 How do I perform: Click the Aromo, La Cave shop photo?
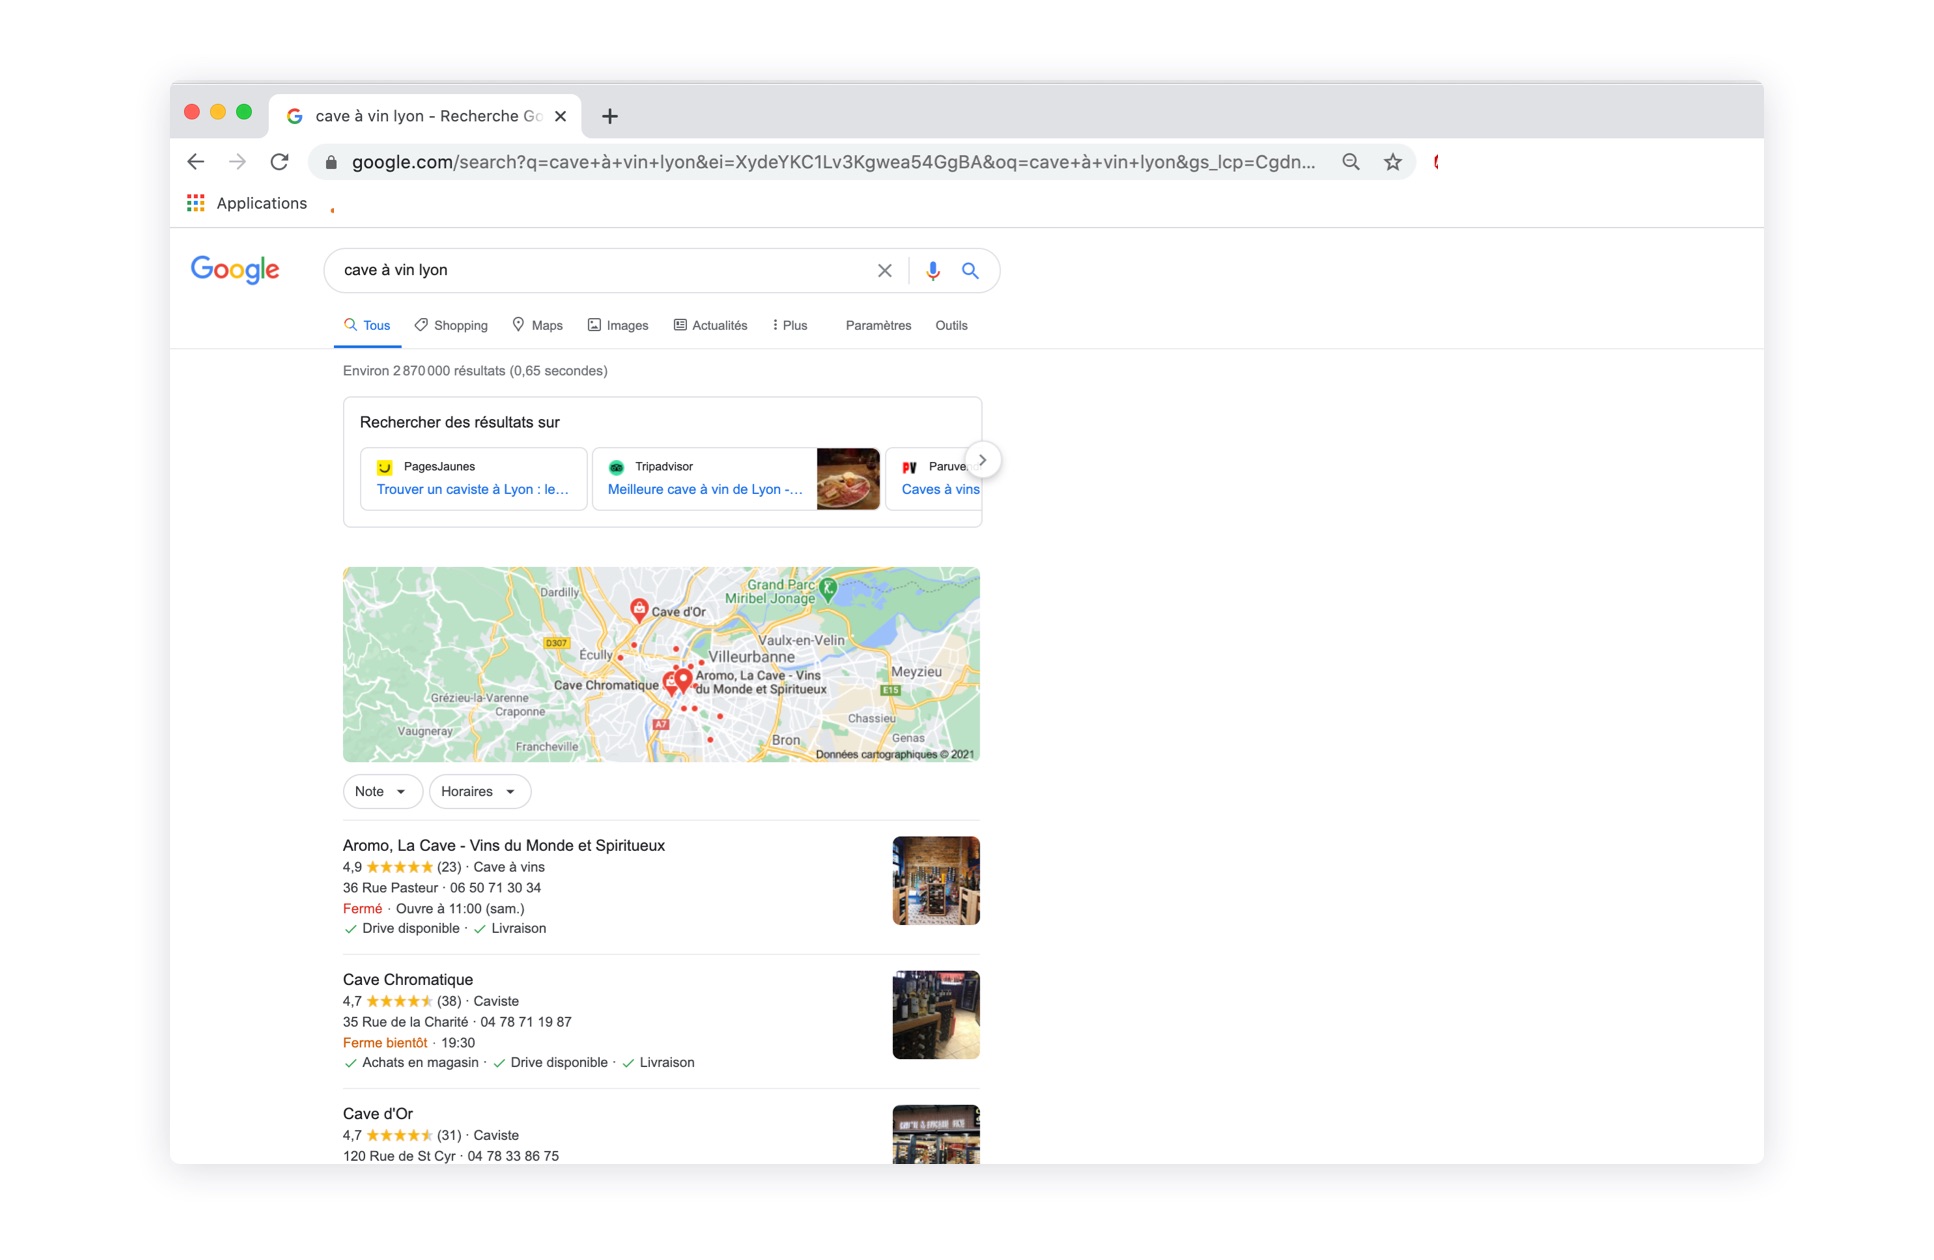point(936,880)
